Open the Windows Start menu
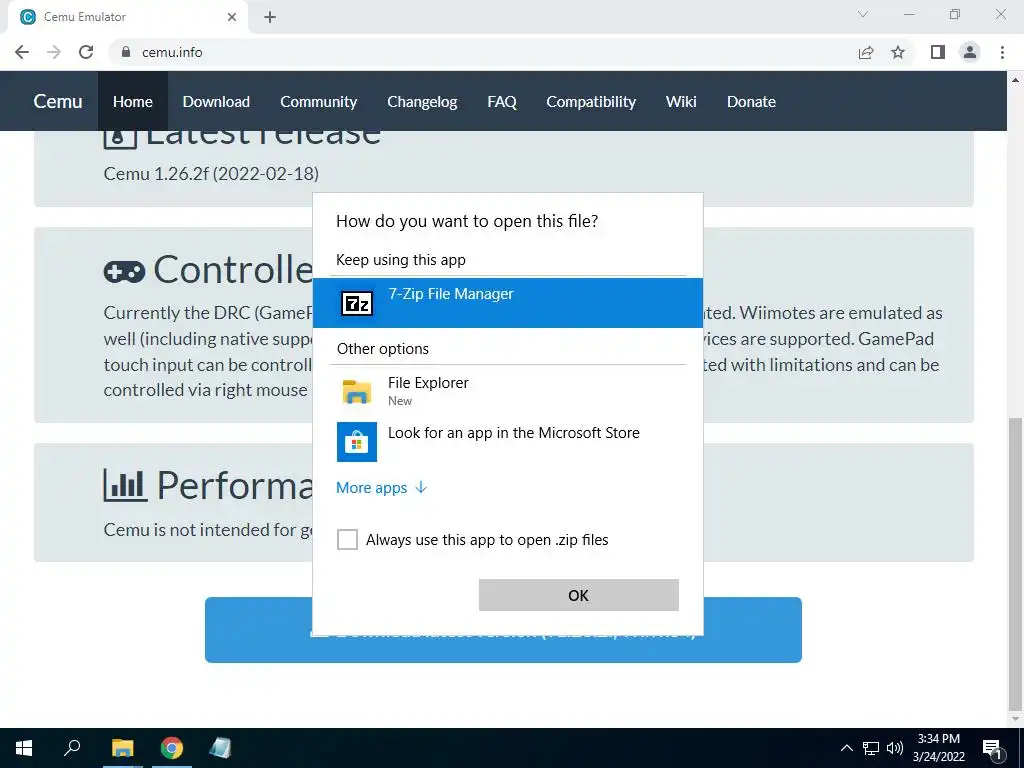Image resolution: width=1024 pixels, height=768 pixels. pyautogui.click(x=24, y=748)
